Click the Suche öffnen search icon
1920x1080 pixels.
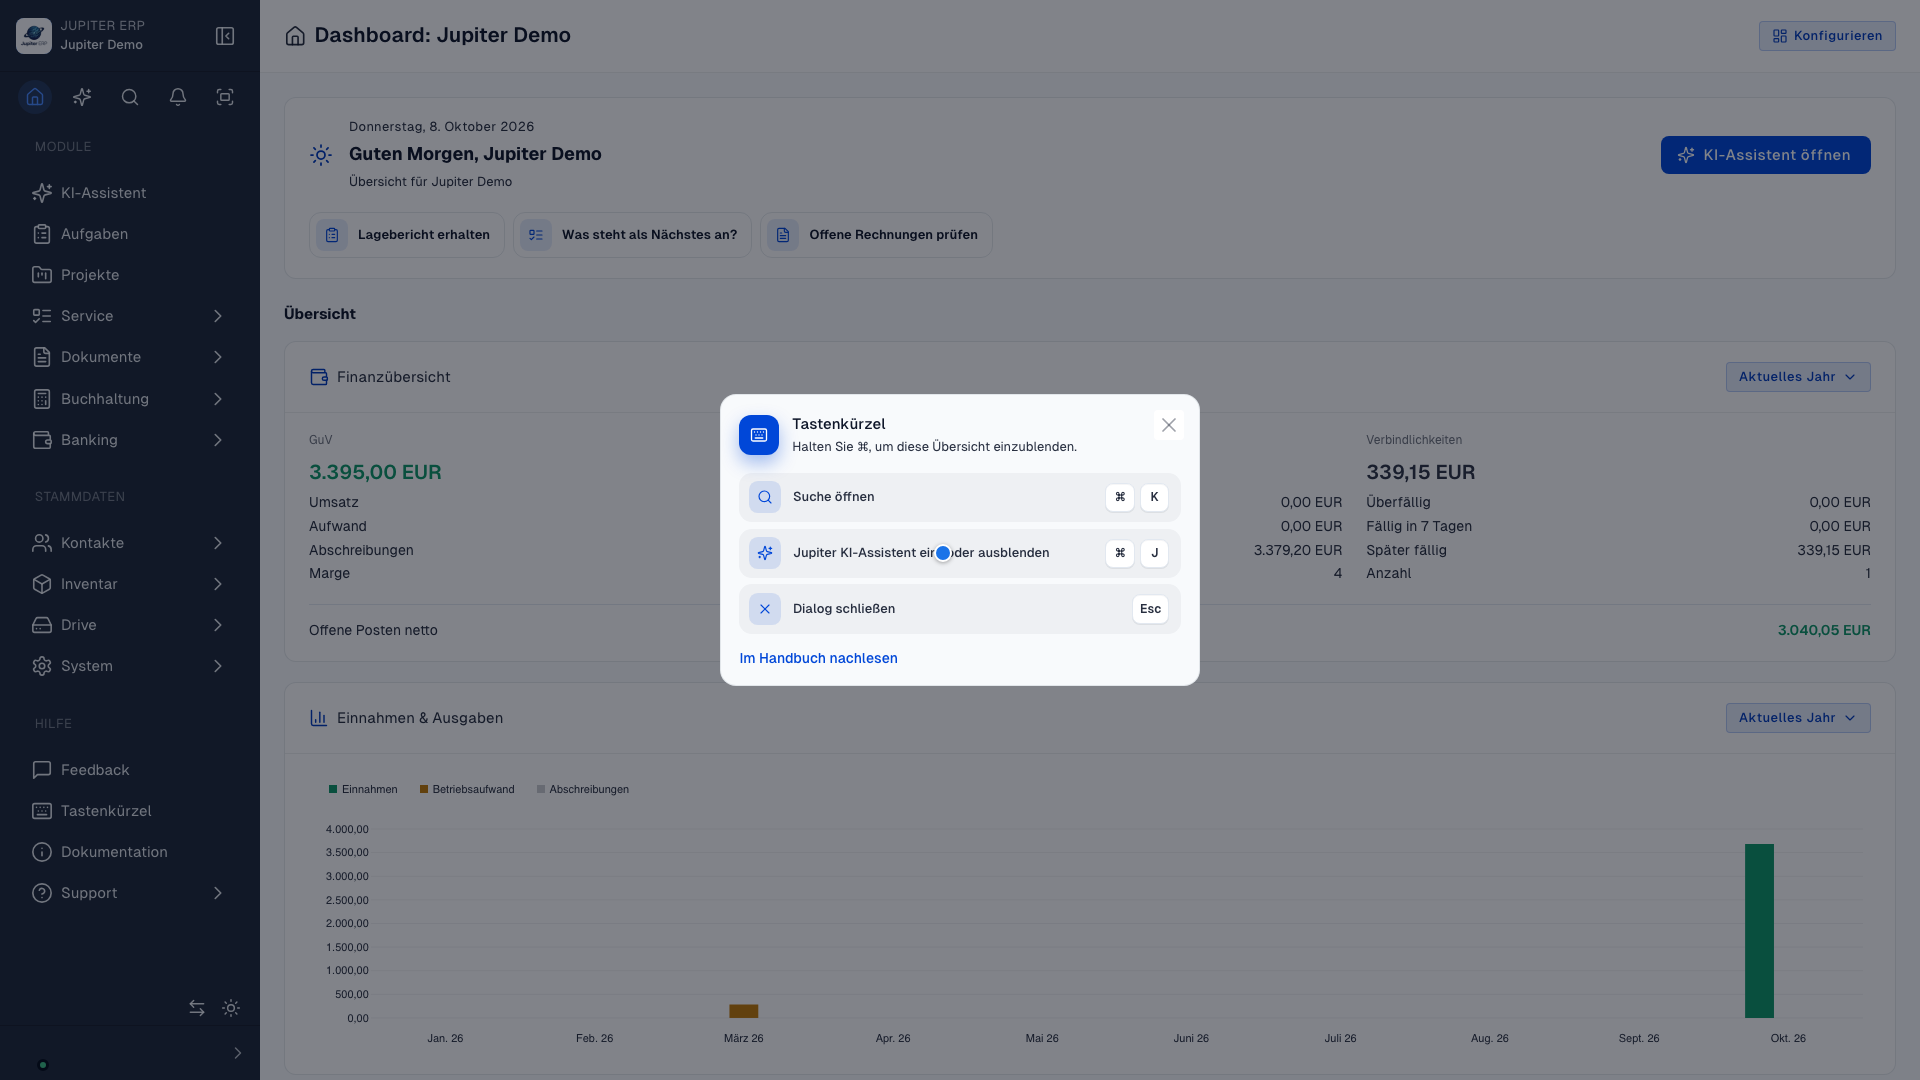[x=765, y=497]
